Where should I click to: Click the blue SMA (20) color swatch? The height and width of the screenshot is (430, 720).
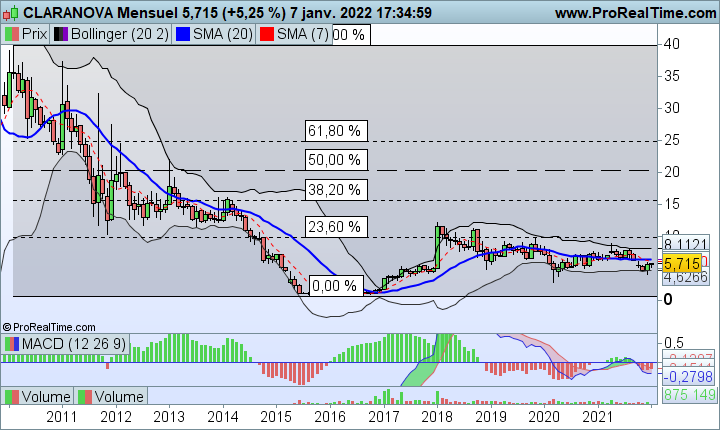182,34
